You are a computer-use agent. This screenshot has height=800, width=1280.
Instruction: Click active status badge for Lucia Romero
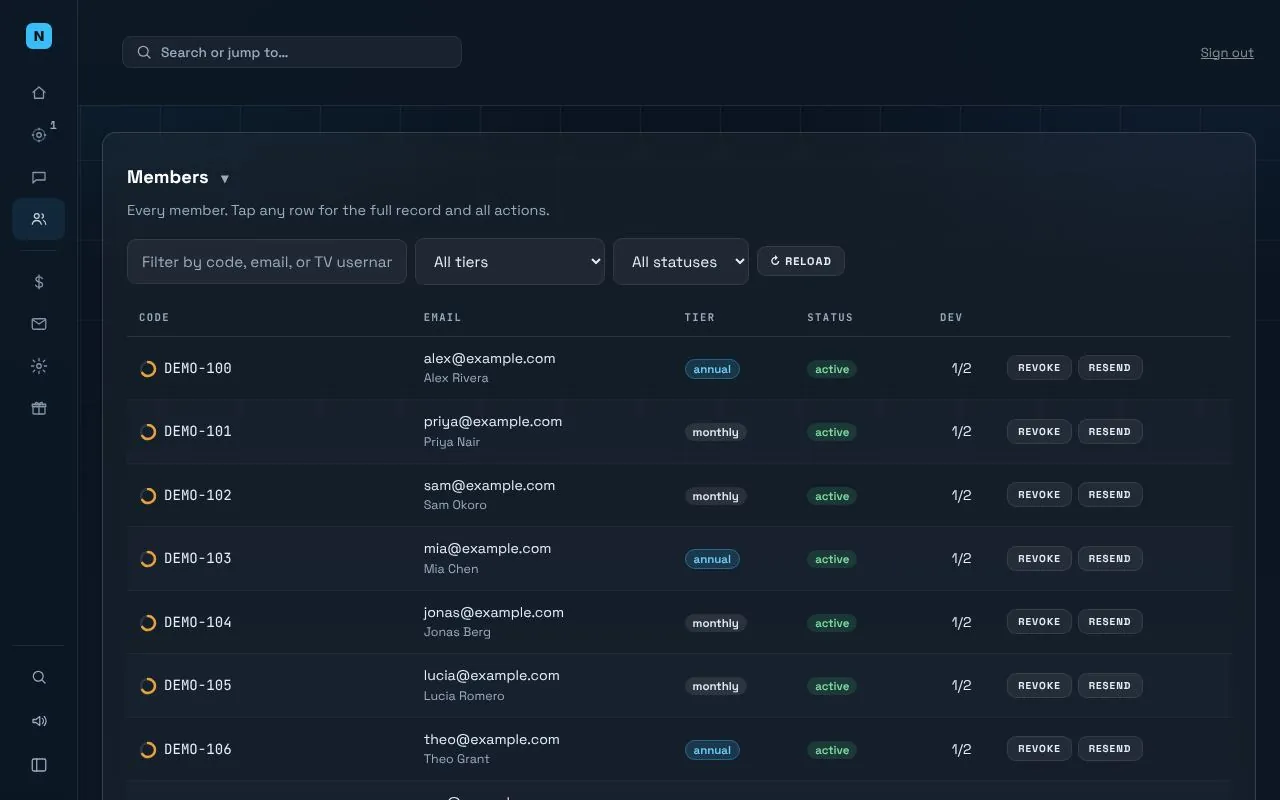click(x=832, y=686)
